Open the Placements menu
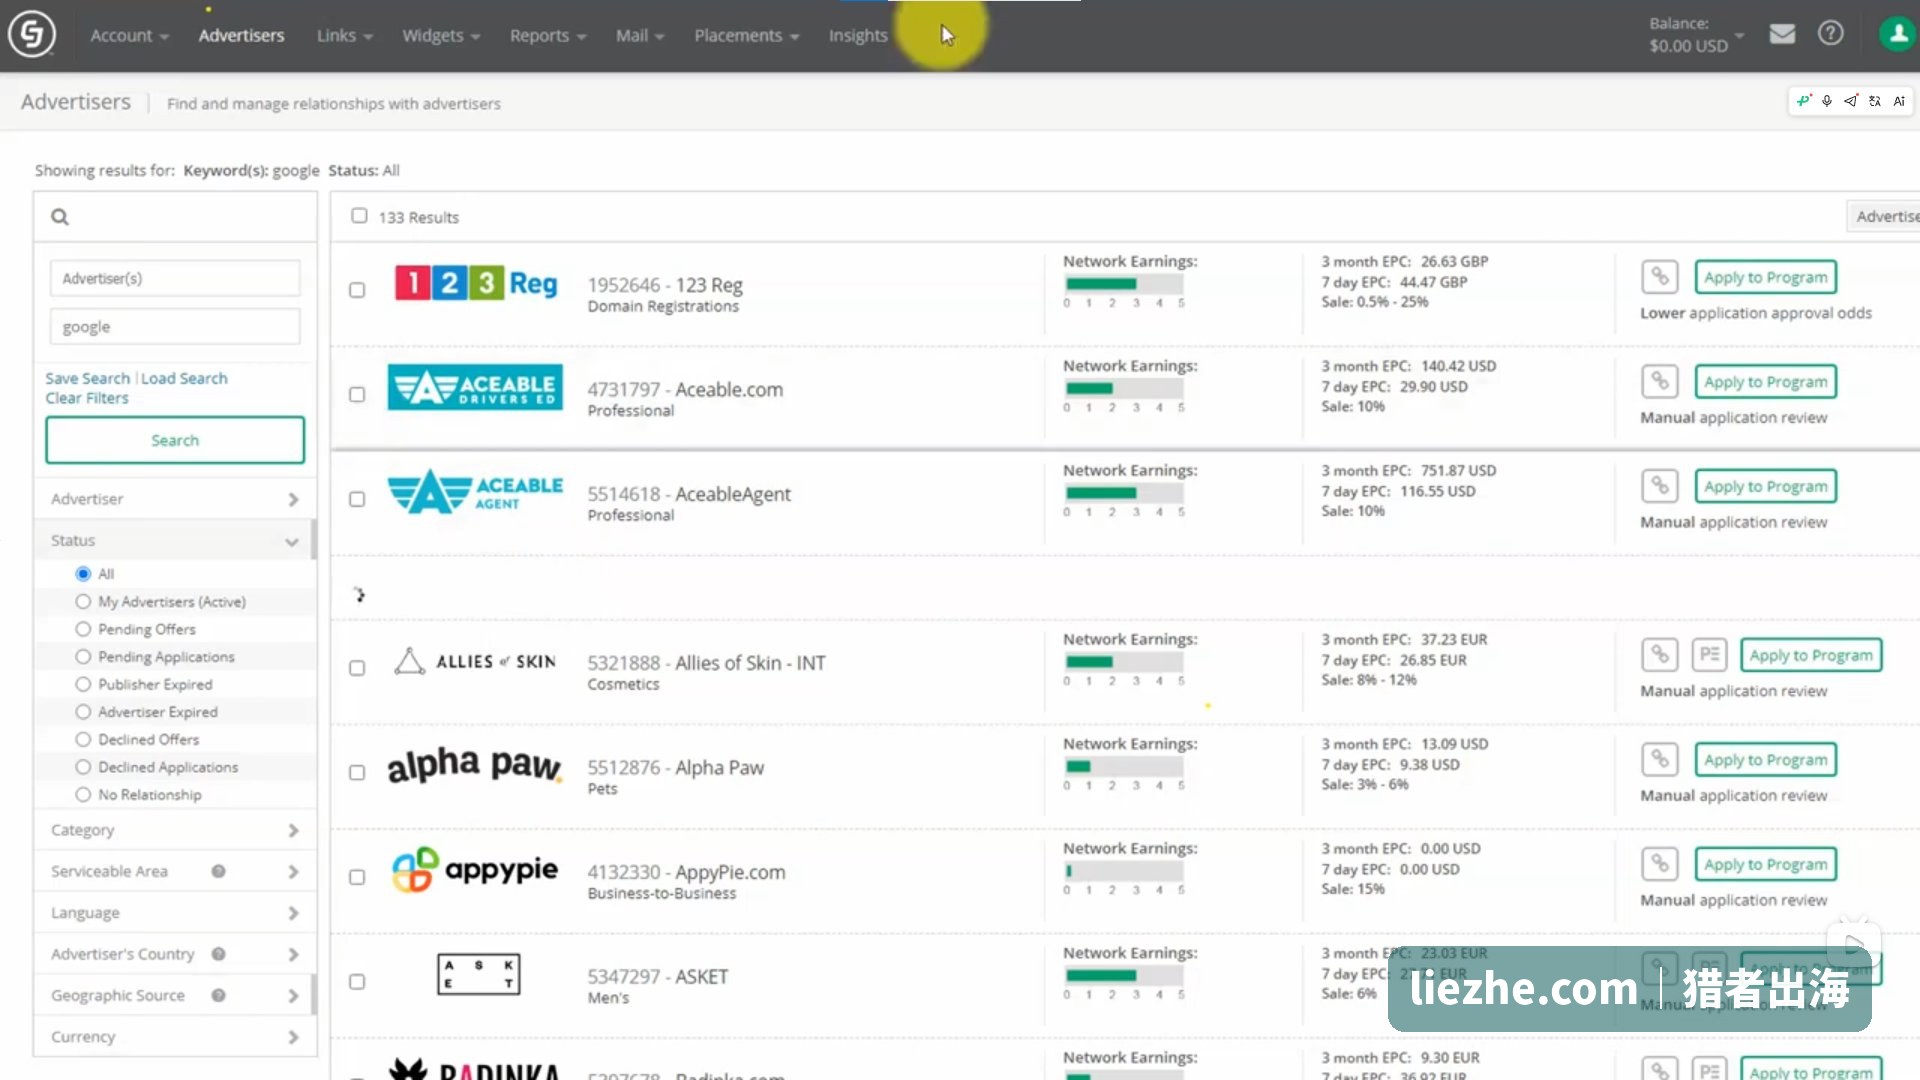The height and width of the screenshot is (1080, 1920). point(747,35)
